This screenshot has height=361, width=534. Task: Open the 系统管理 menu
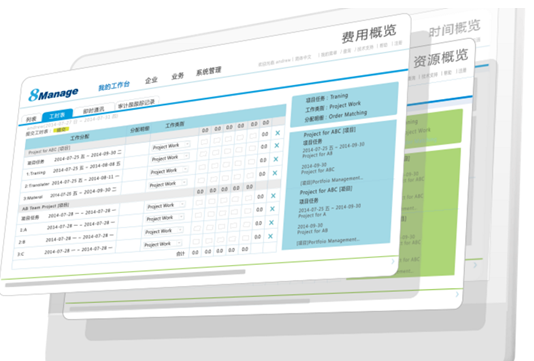coord(209,71)
